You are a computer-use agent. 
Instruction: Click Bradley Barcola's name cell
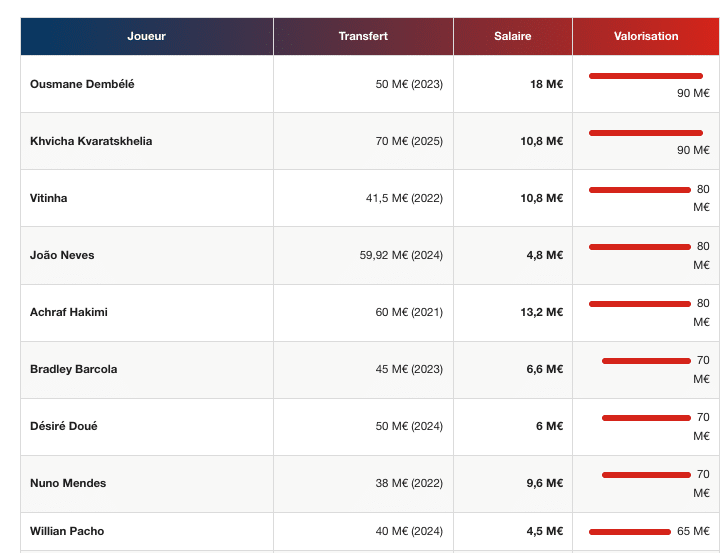(73, 369)
